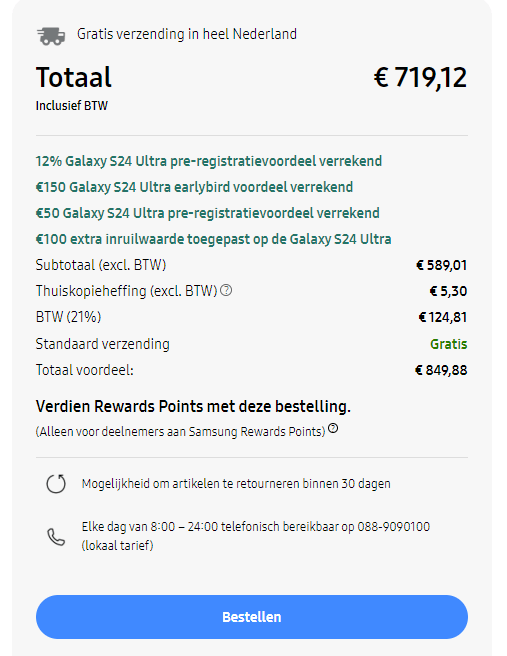The width and height of the screenshot is (507, 656).
Task: Click the circular return arrow icon
Action: tap(56, 484)
